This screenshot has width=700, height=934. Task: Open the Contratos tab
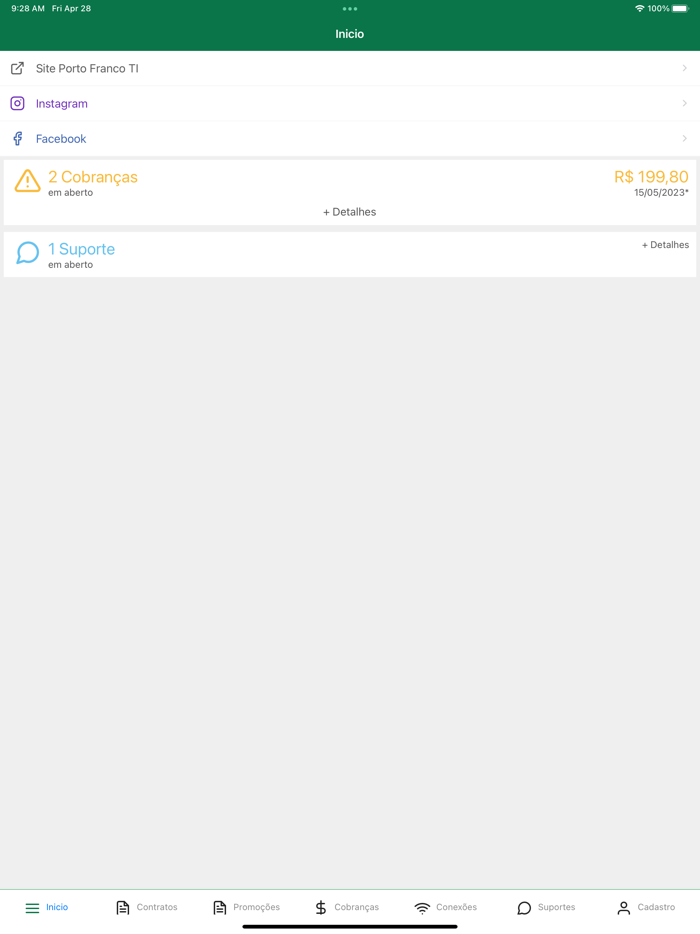(x=147, y=907)
